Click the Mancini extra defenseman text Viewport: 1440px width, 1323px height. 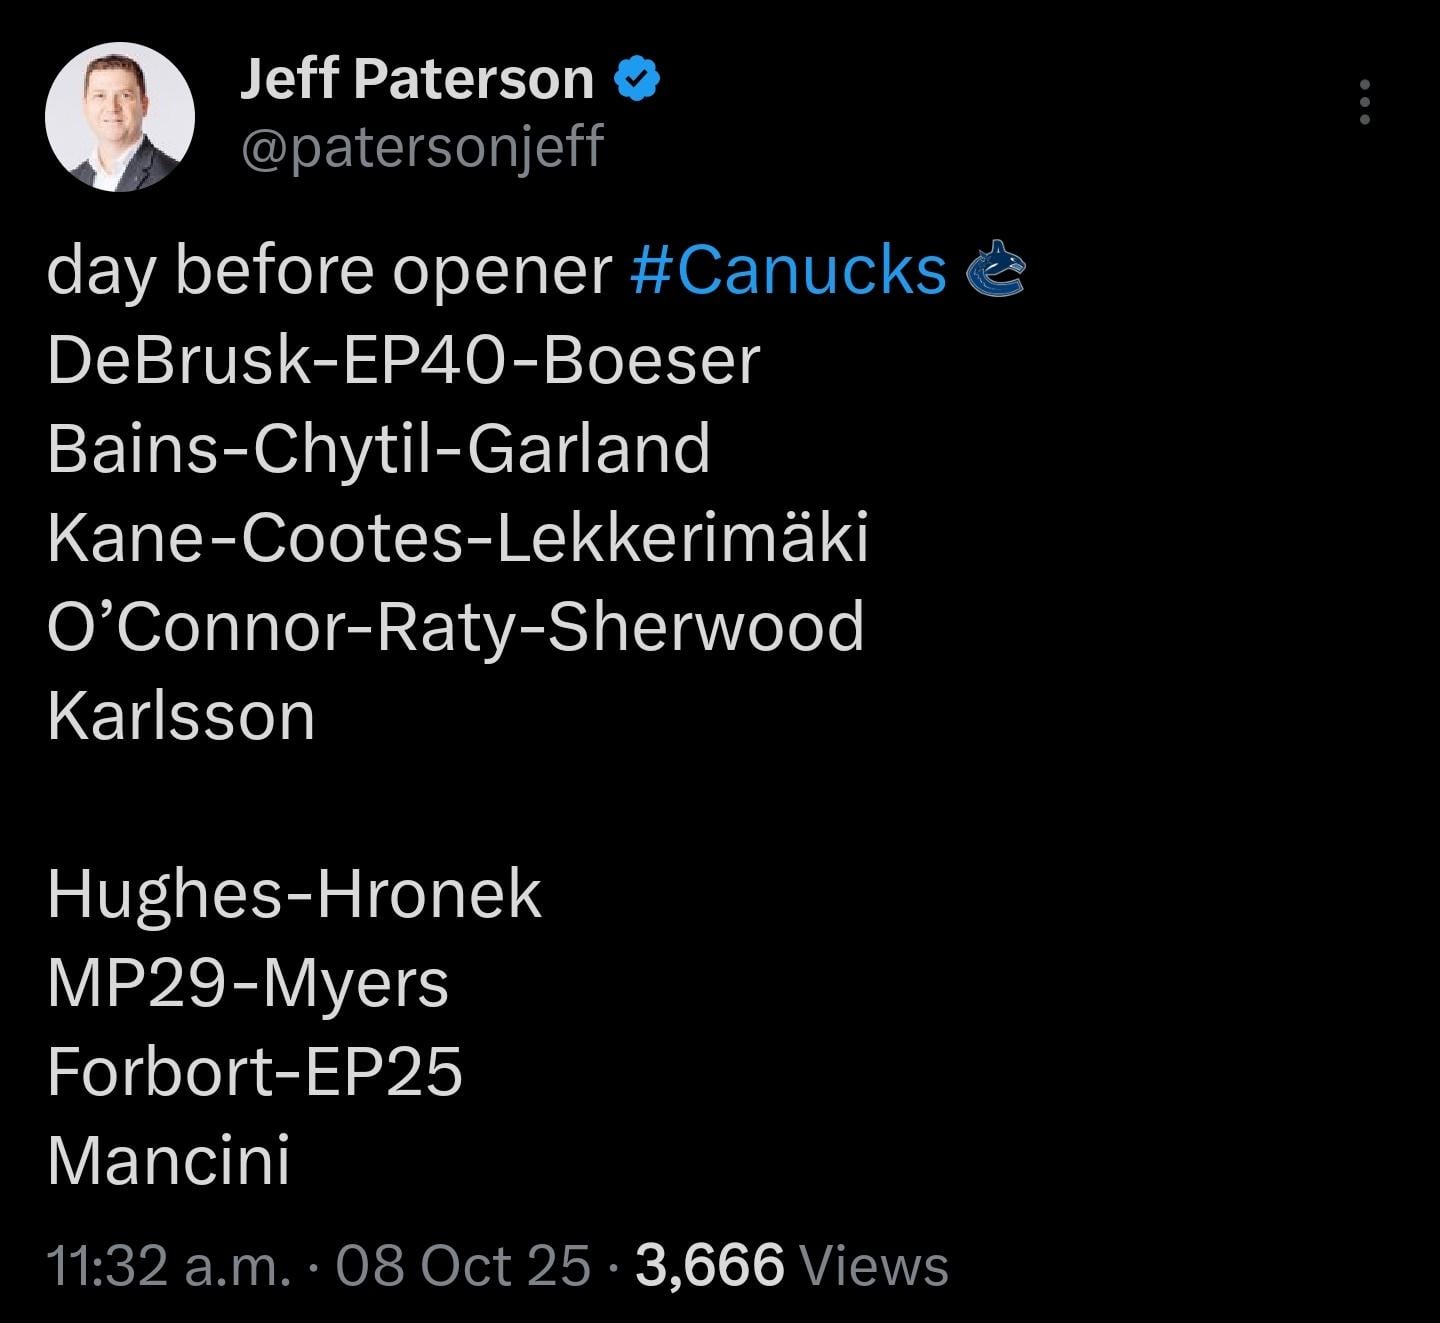click(168, 1161)
